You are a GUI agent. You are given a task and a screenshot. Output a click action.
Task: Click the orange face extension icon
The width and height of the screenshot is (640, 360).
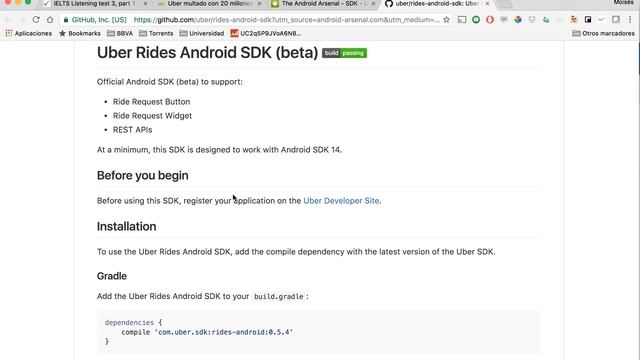(574, 20)
